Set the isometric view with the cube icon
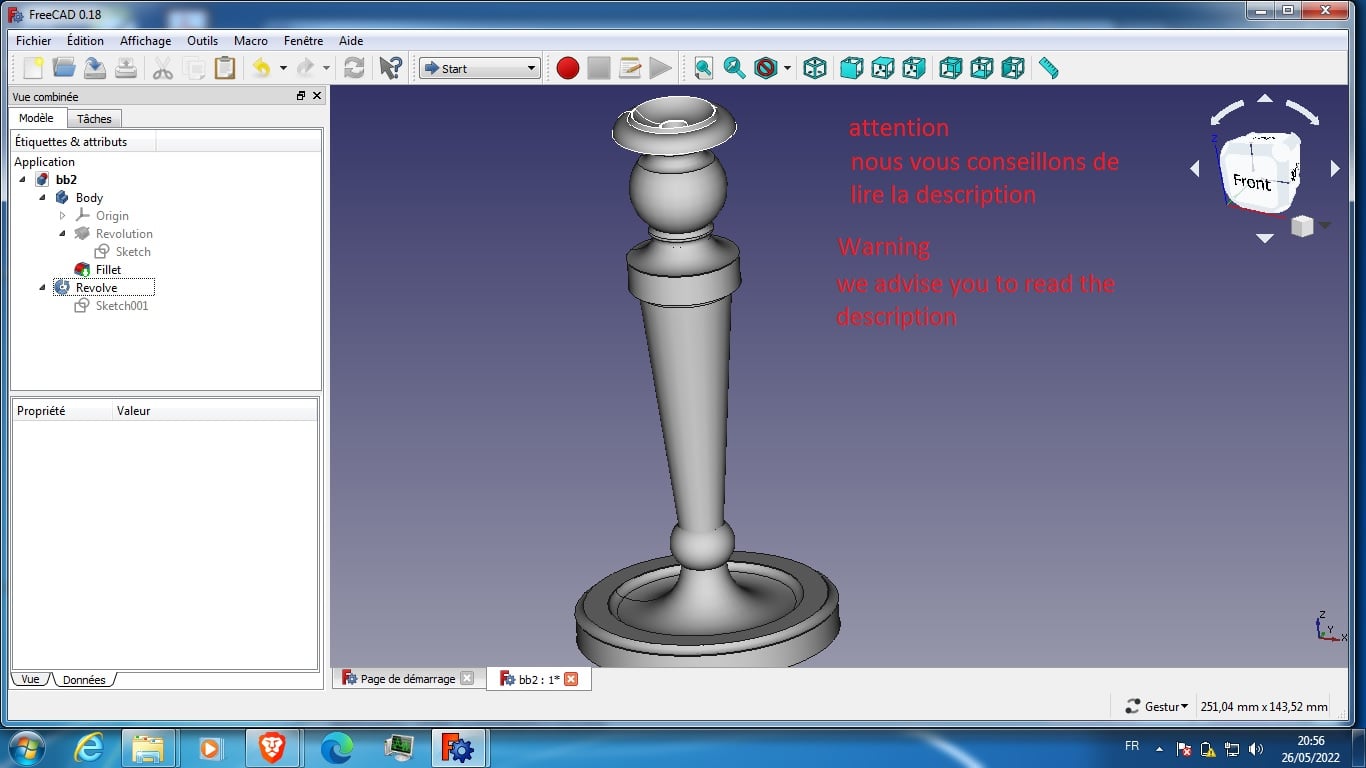The height and width of the screenshot is (768, 1366). [x=815, y=68]
